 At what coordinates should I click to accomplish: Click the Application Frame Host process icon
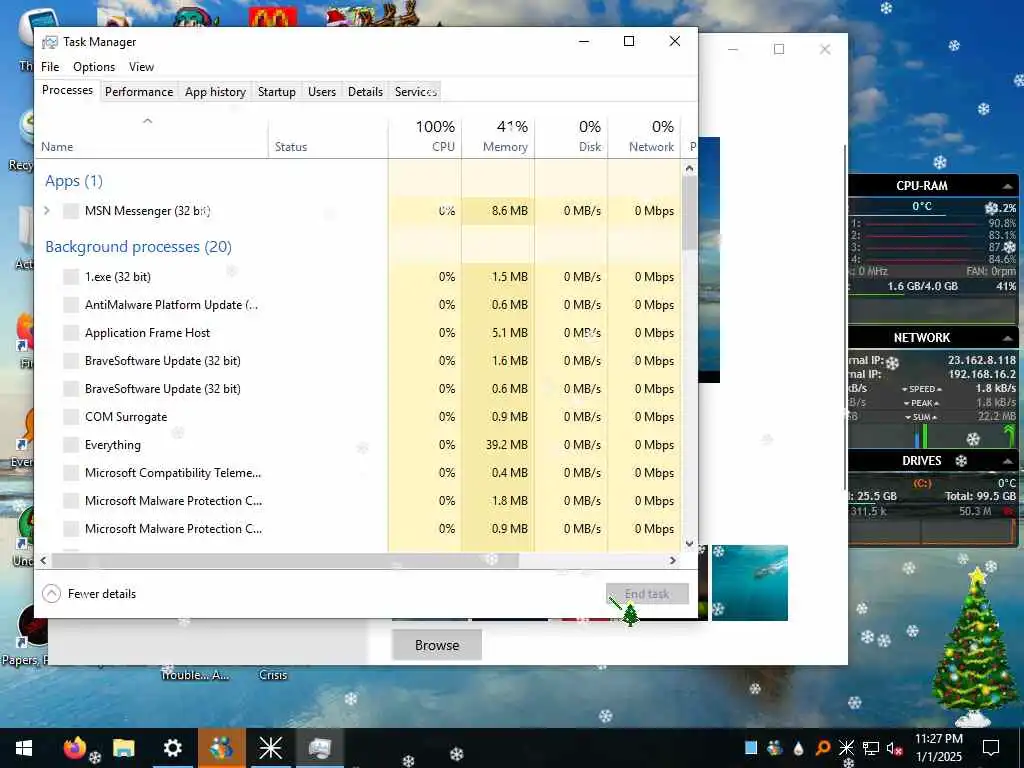click(71, 333)
